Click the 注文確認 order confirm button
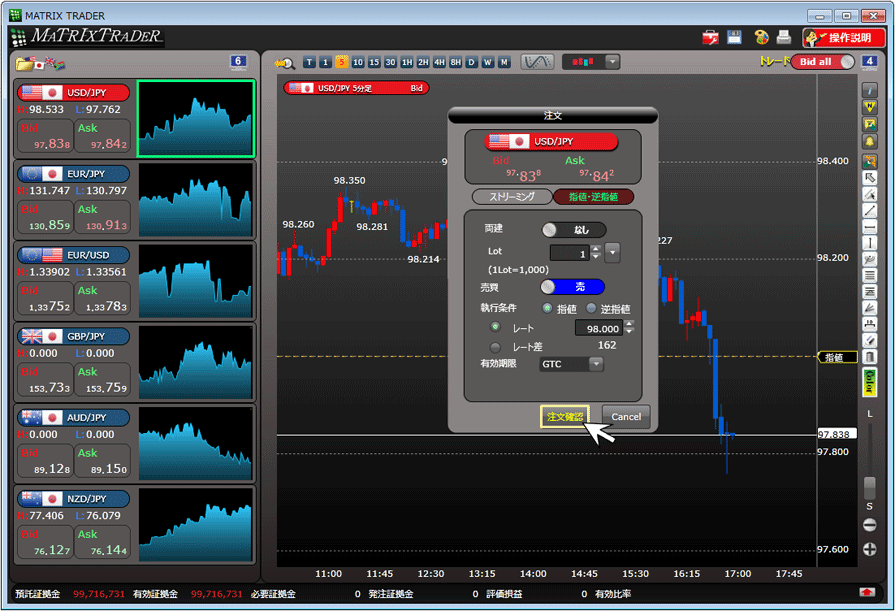The width and height of the screenshot is (895, 611). (x=565, y=417)
